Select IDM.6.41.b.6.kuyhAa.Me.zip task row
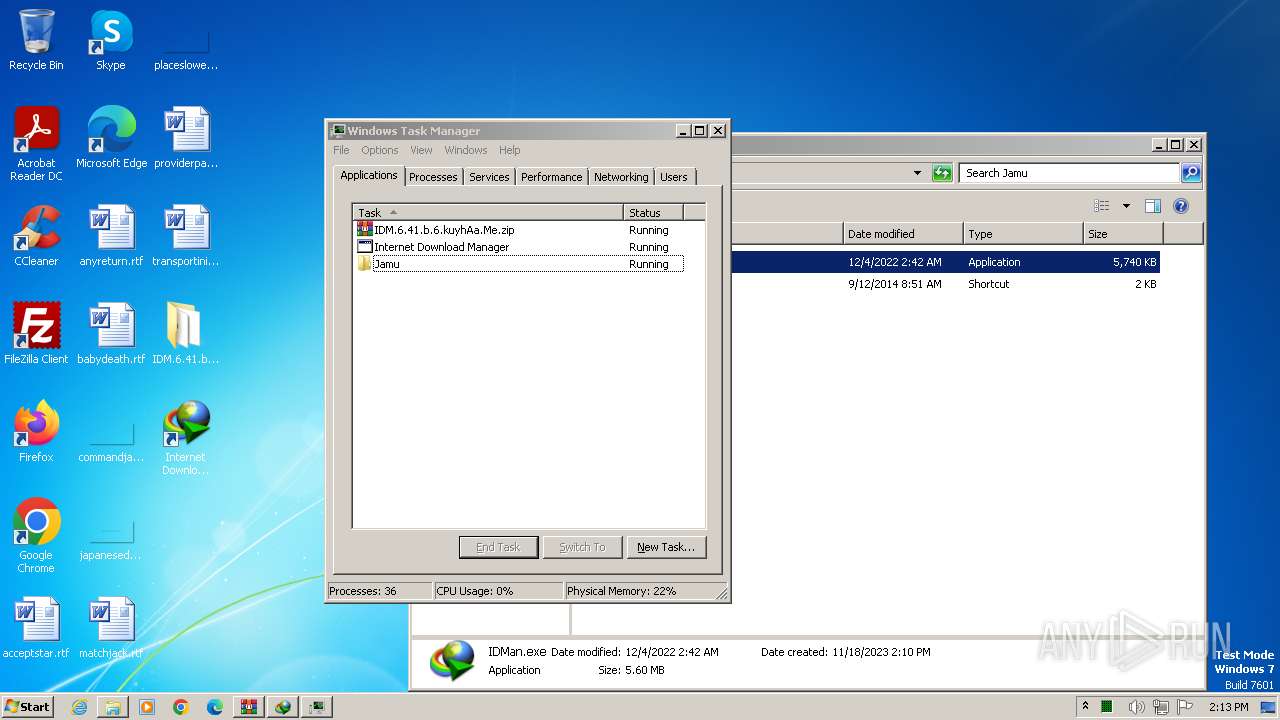The image size is (1280, 720). tap(520, 230)
